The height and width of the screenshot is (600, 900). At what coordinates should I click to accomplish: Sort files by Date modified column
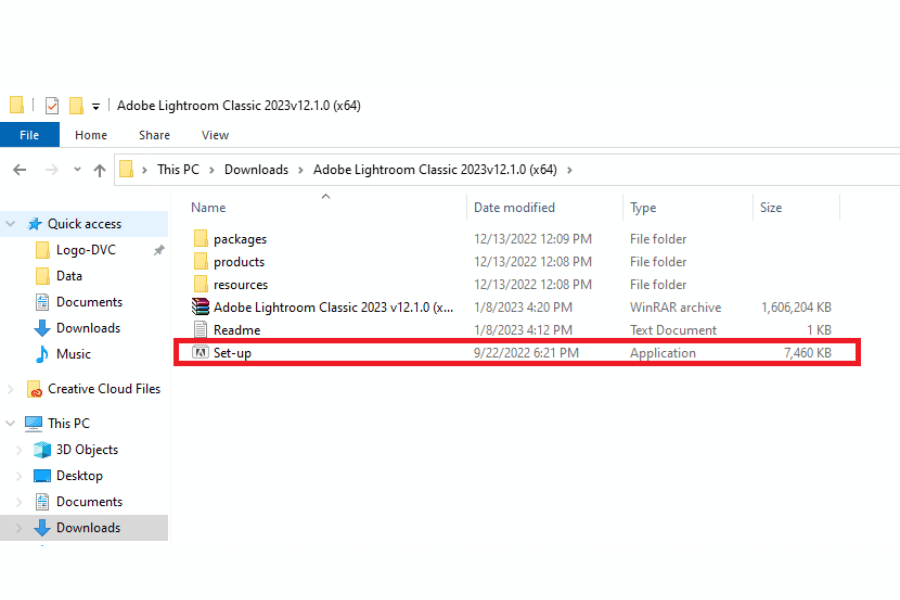pos(514,208)
